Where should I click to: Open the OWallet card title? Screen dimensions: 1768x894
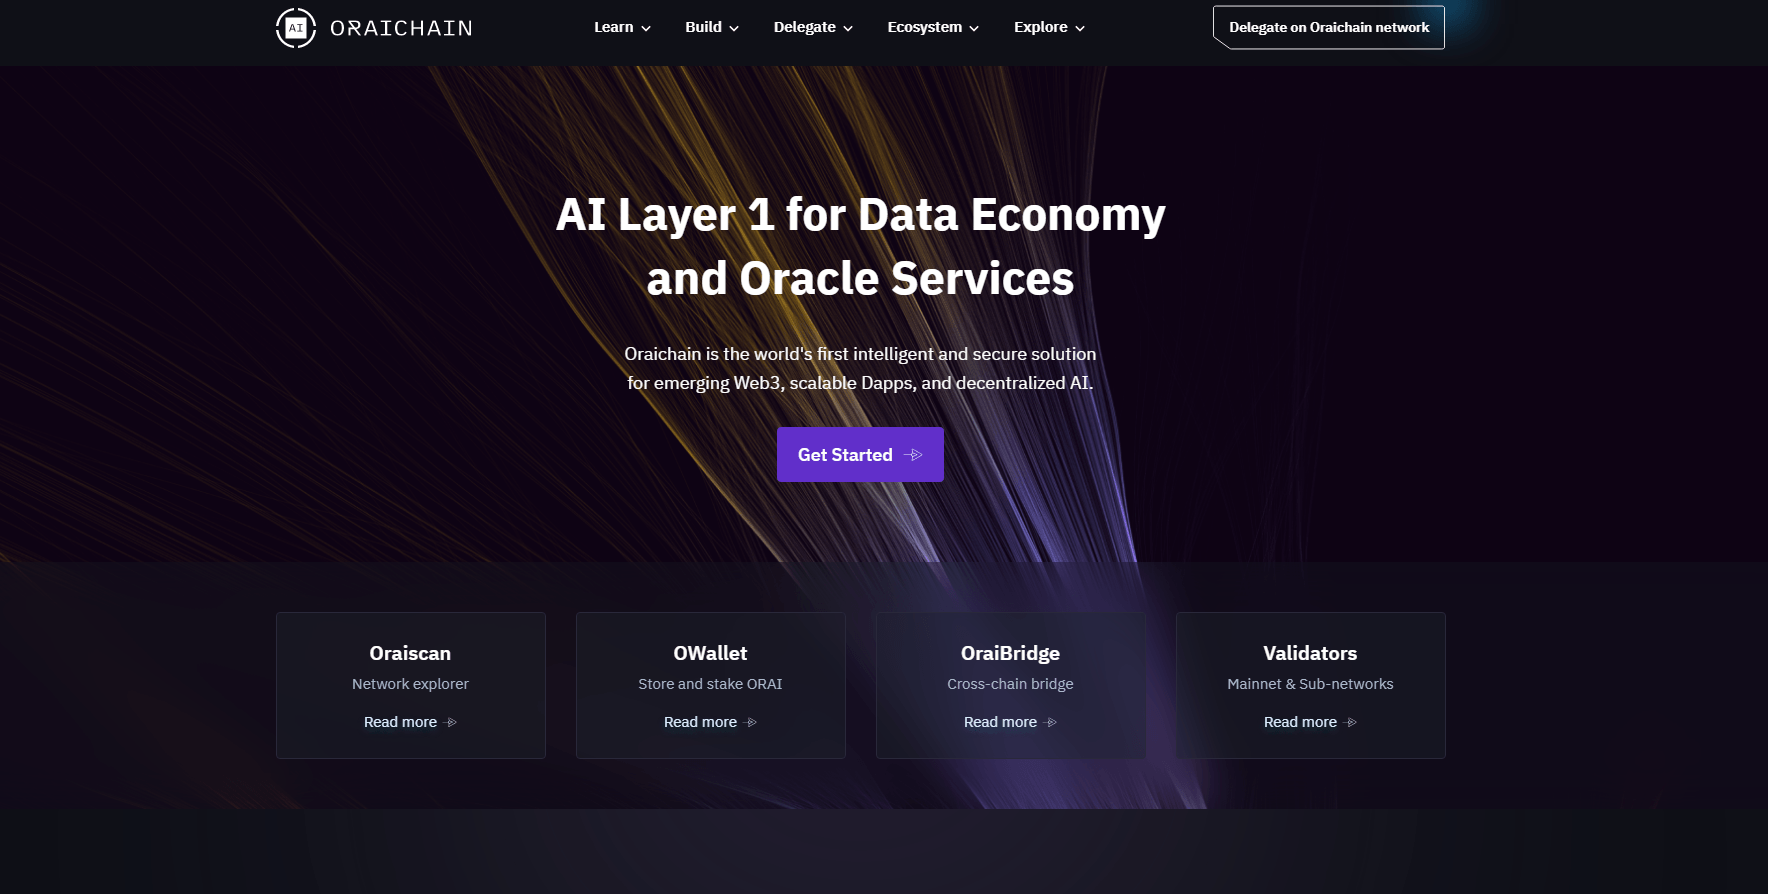coord(710,653)
